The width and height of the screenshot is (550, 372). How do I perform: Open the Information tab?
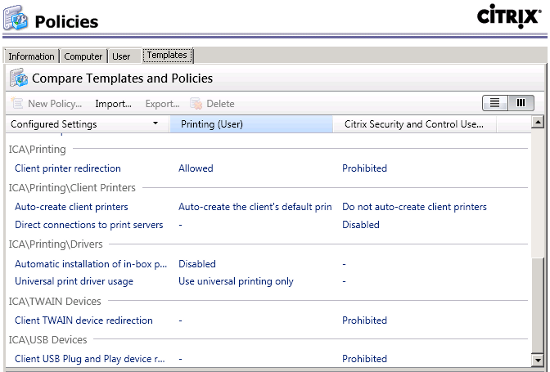coord(31,56)
